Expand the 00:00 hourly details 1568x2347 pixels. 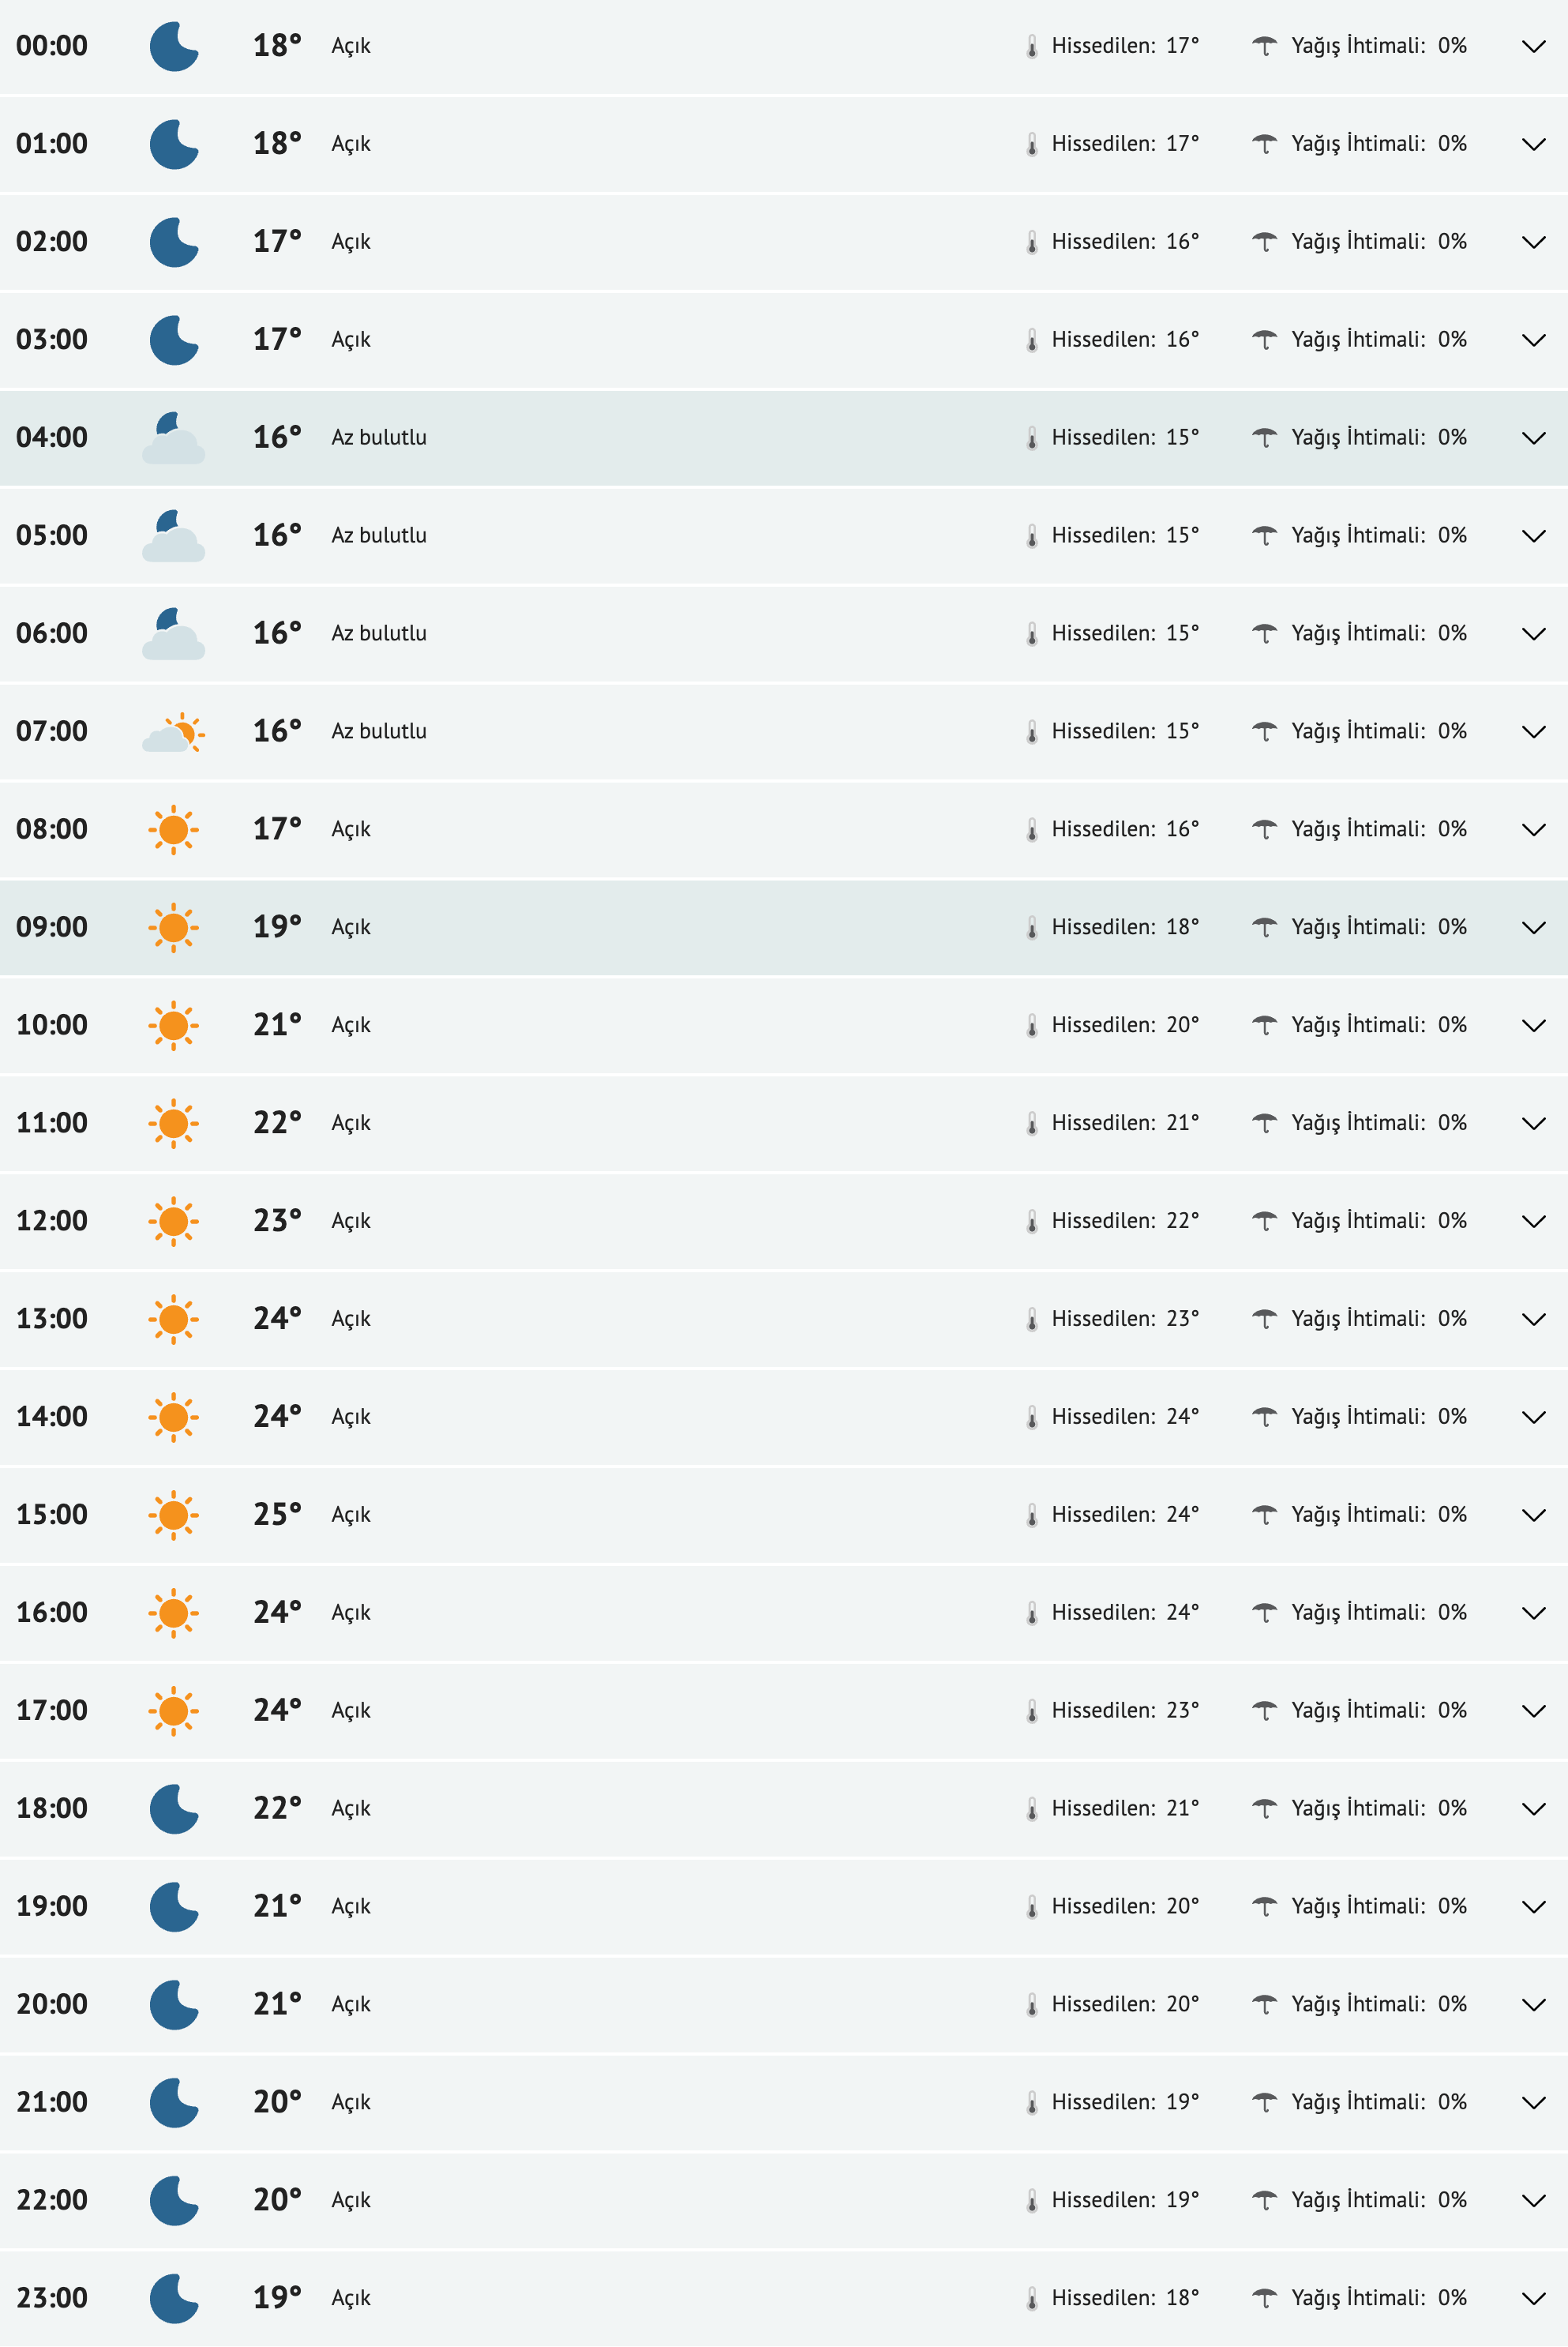click(1533, 47)
